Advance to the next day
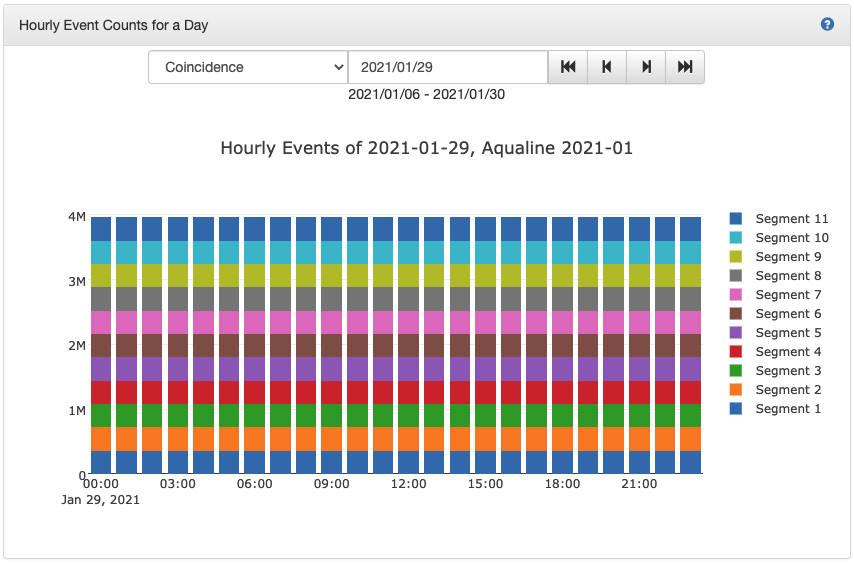Viewport: 854px width, 563px height. [x=646, y=67]
